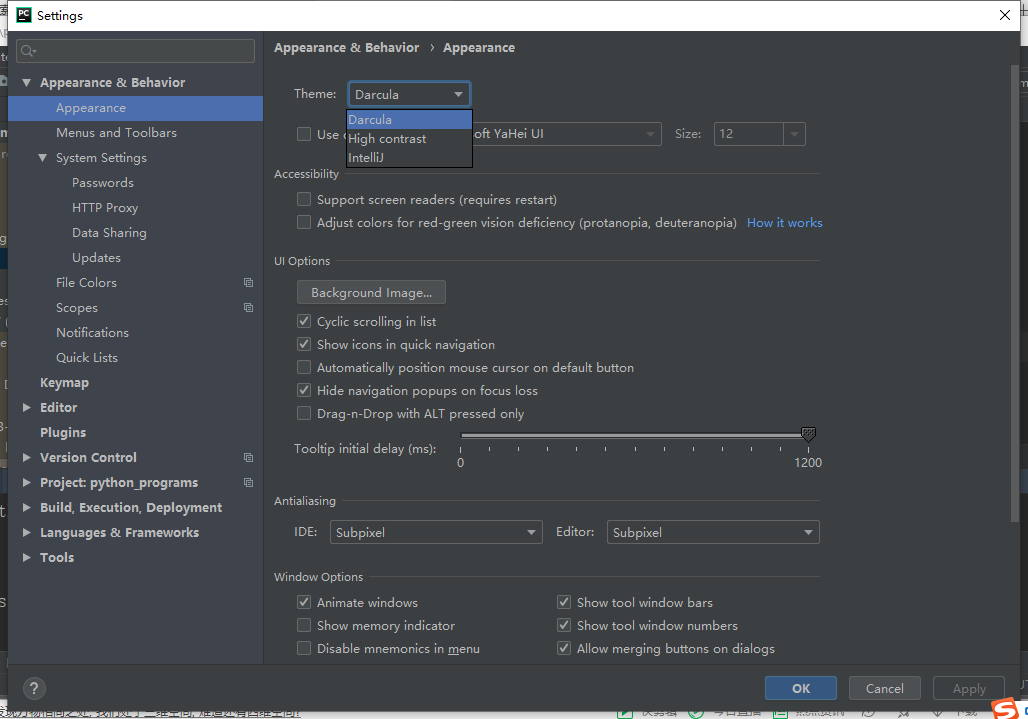The image size is (1028, 719).
Task: Open the font name dropdown arrow
Action: pos(650,134)
